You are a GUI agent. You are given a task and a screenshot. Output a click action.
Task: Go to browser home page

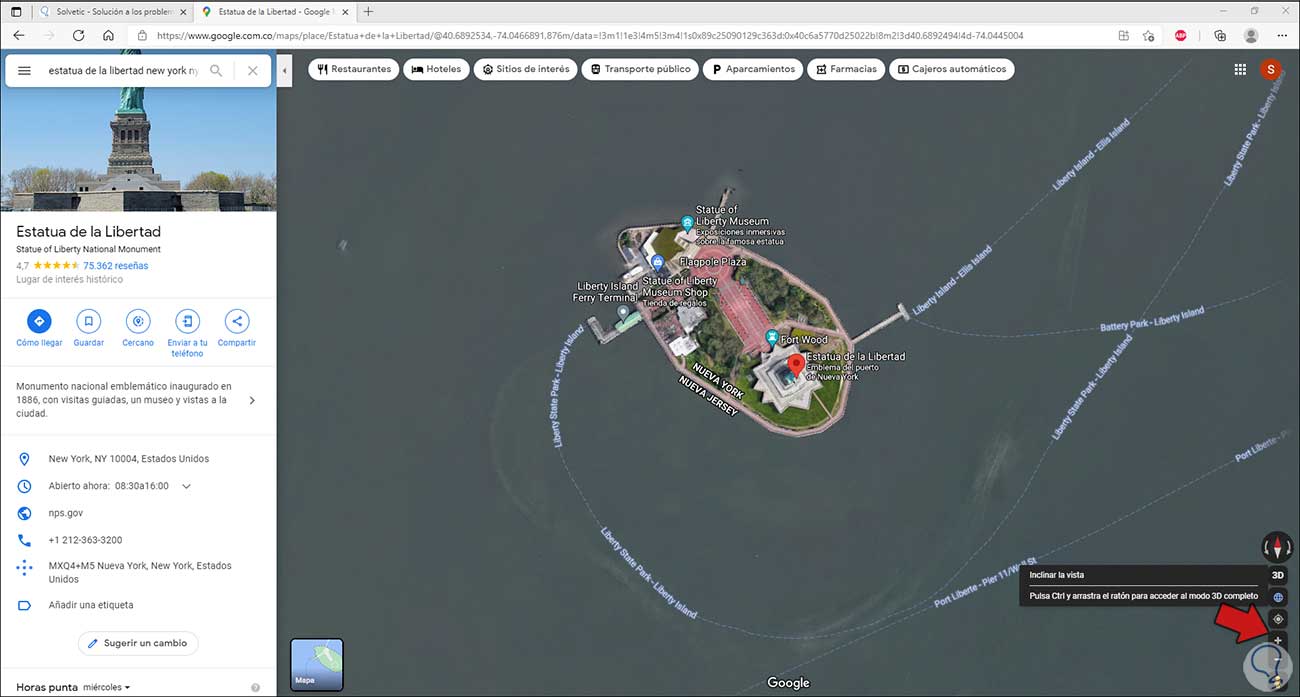pos(108,35)
